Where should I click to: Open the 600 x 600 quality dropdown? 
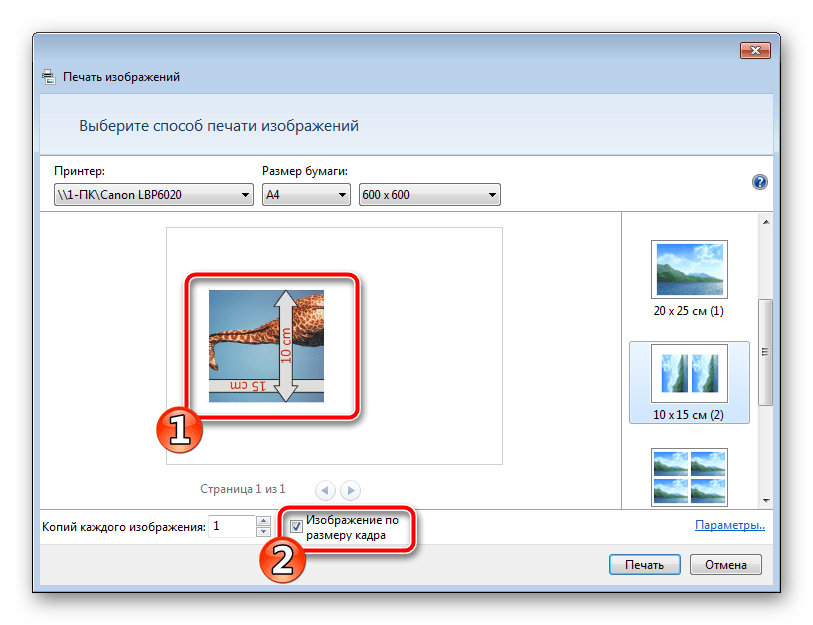429,195
